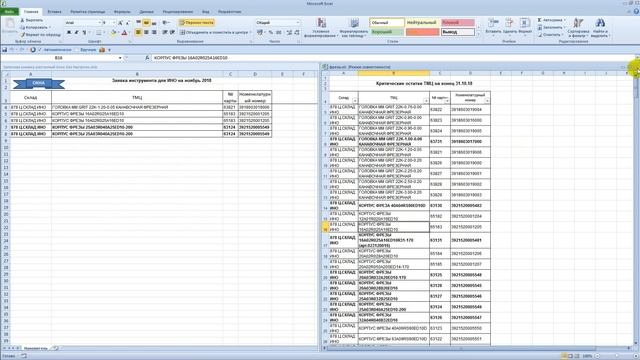The height and width of the screenshot is (360, 640).
Task: Switch to the Вставка ribbon tab
Action: (55, 12)
